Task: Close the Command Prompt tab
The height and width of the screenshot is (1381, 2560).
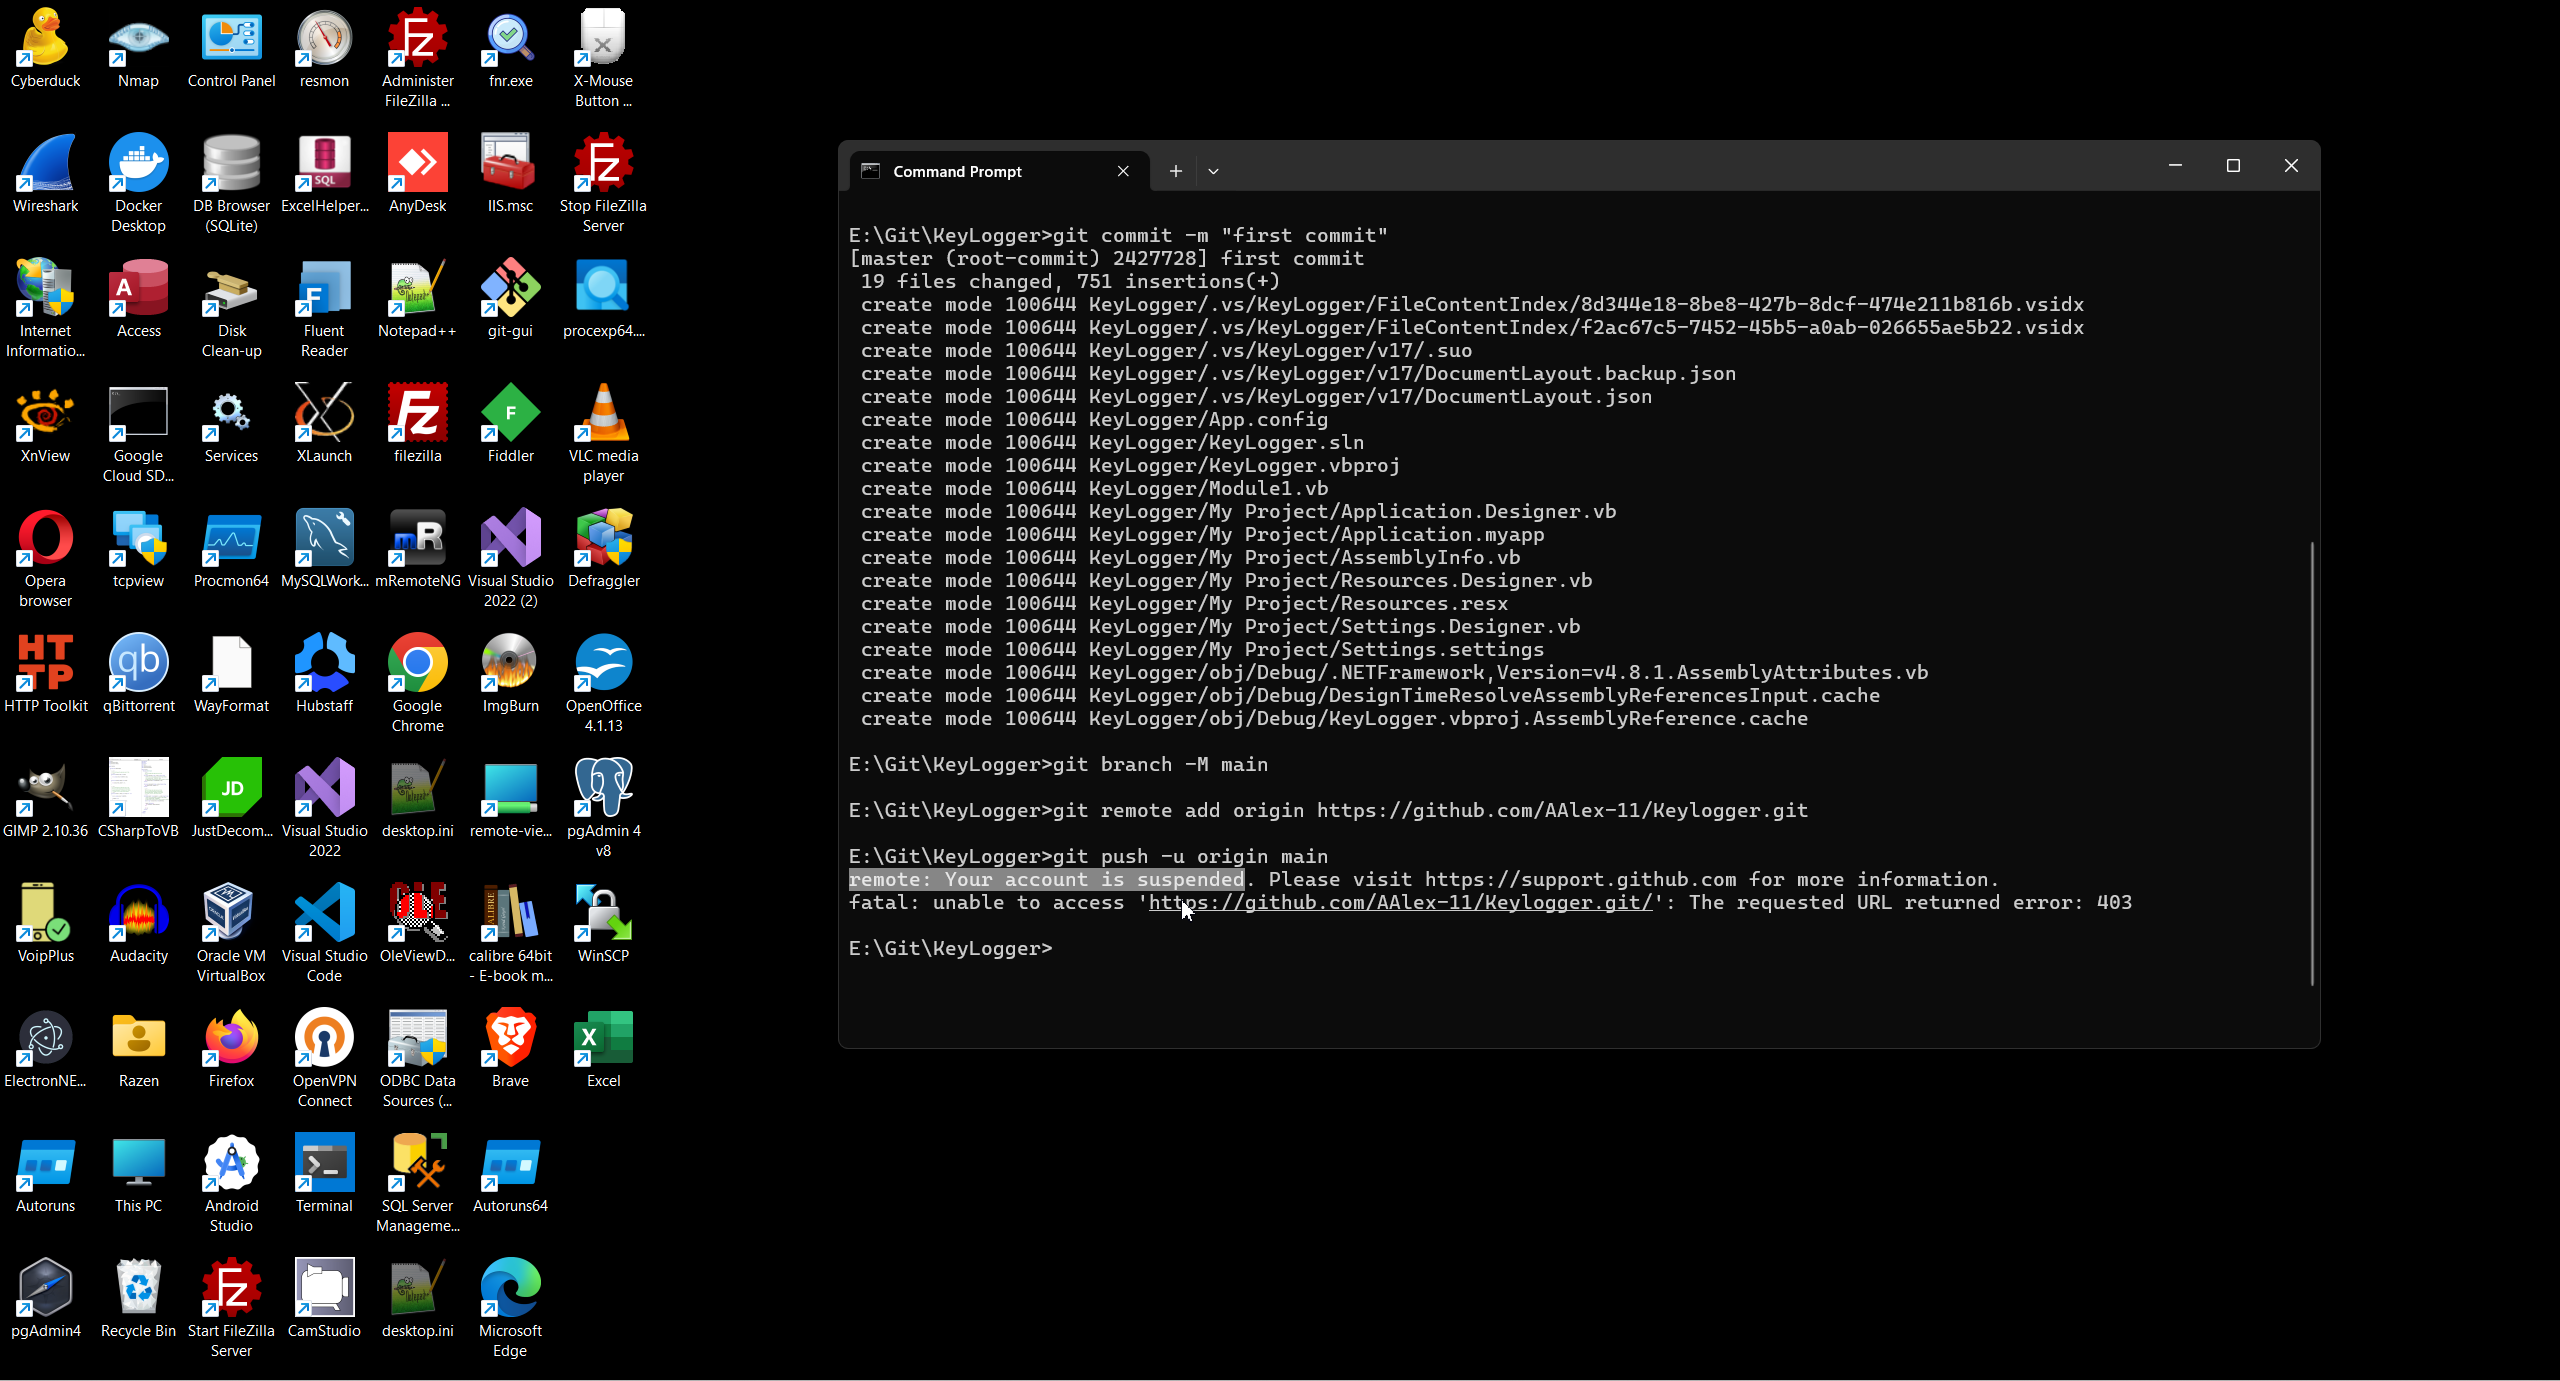Action: click(1123, 171)
